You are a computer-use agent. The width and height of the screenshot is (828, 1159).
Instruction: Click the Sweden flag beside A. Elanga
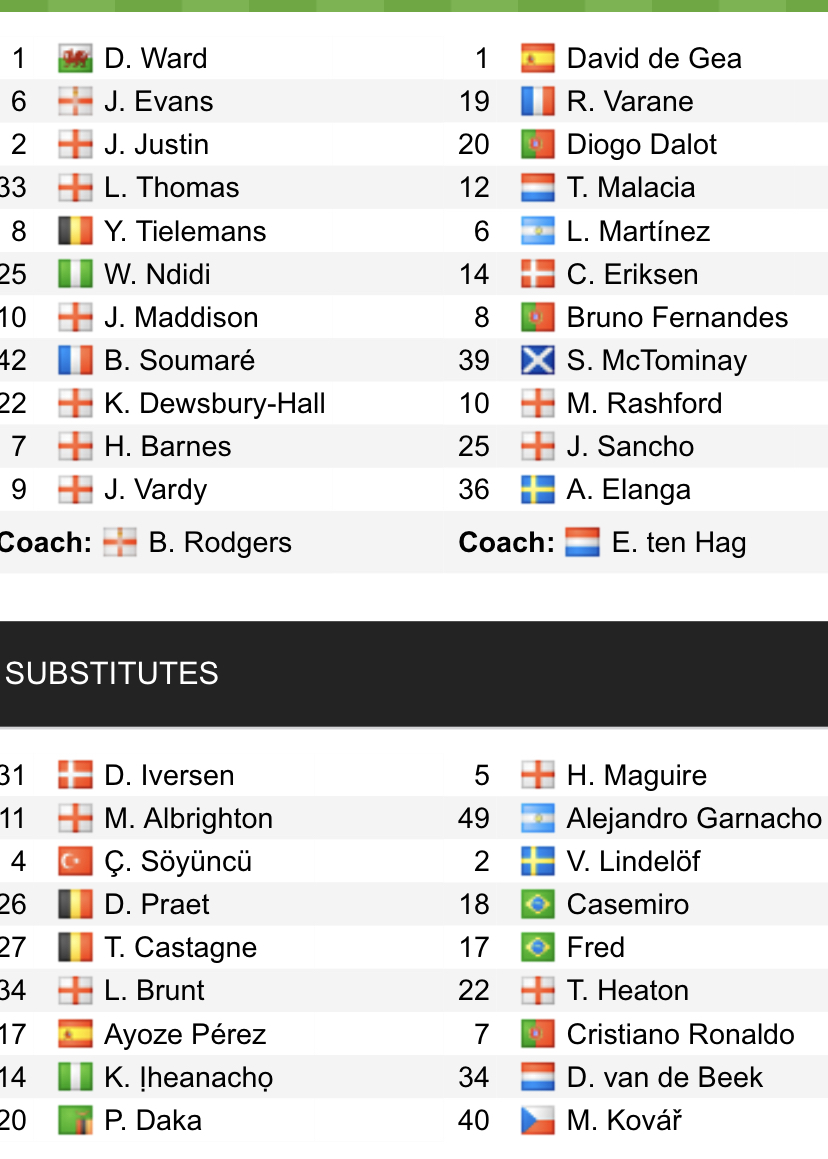538,490
